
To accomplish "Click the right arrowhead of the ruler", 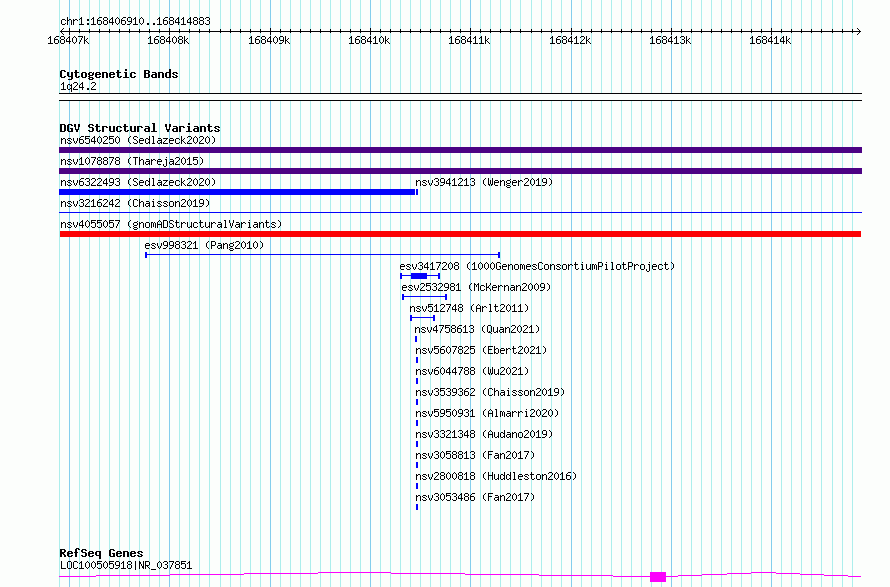I will tap(859, 31).
